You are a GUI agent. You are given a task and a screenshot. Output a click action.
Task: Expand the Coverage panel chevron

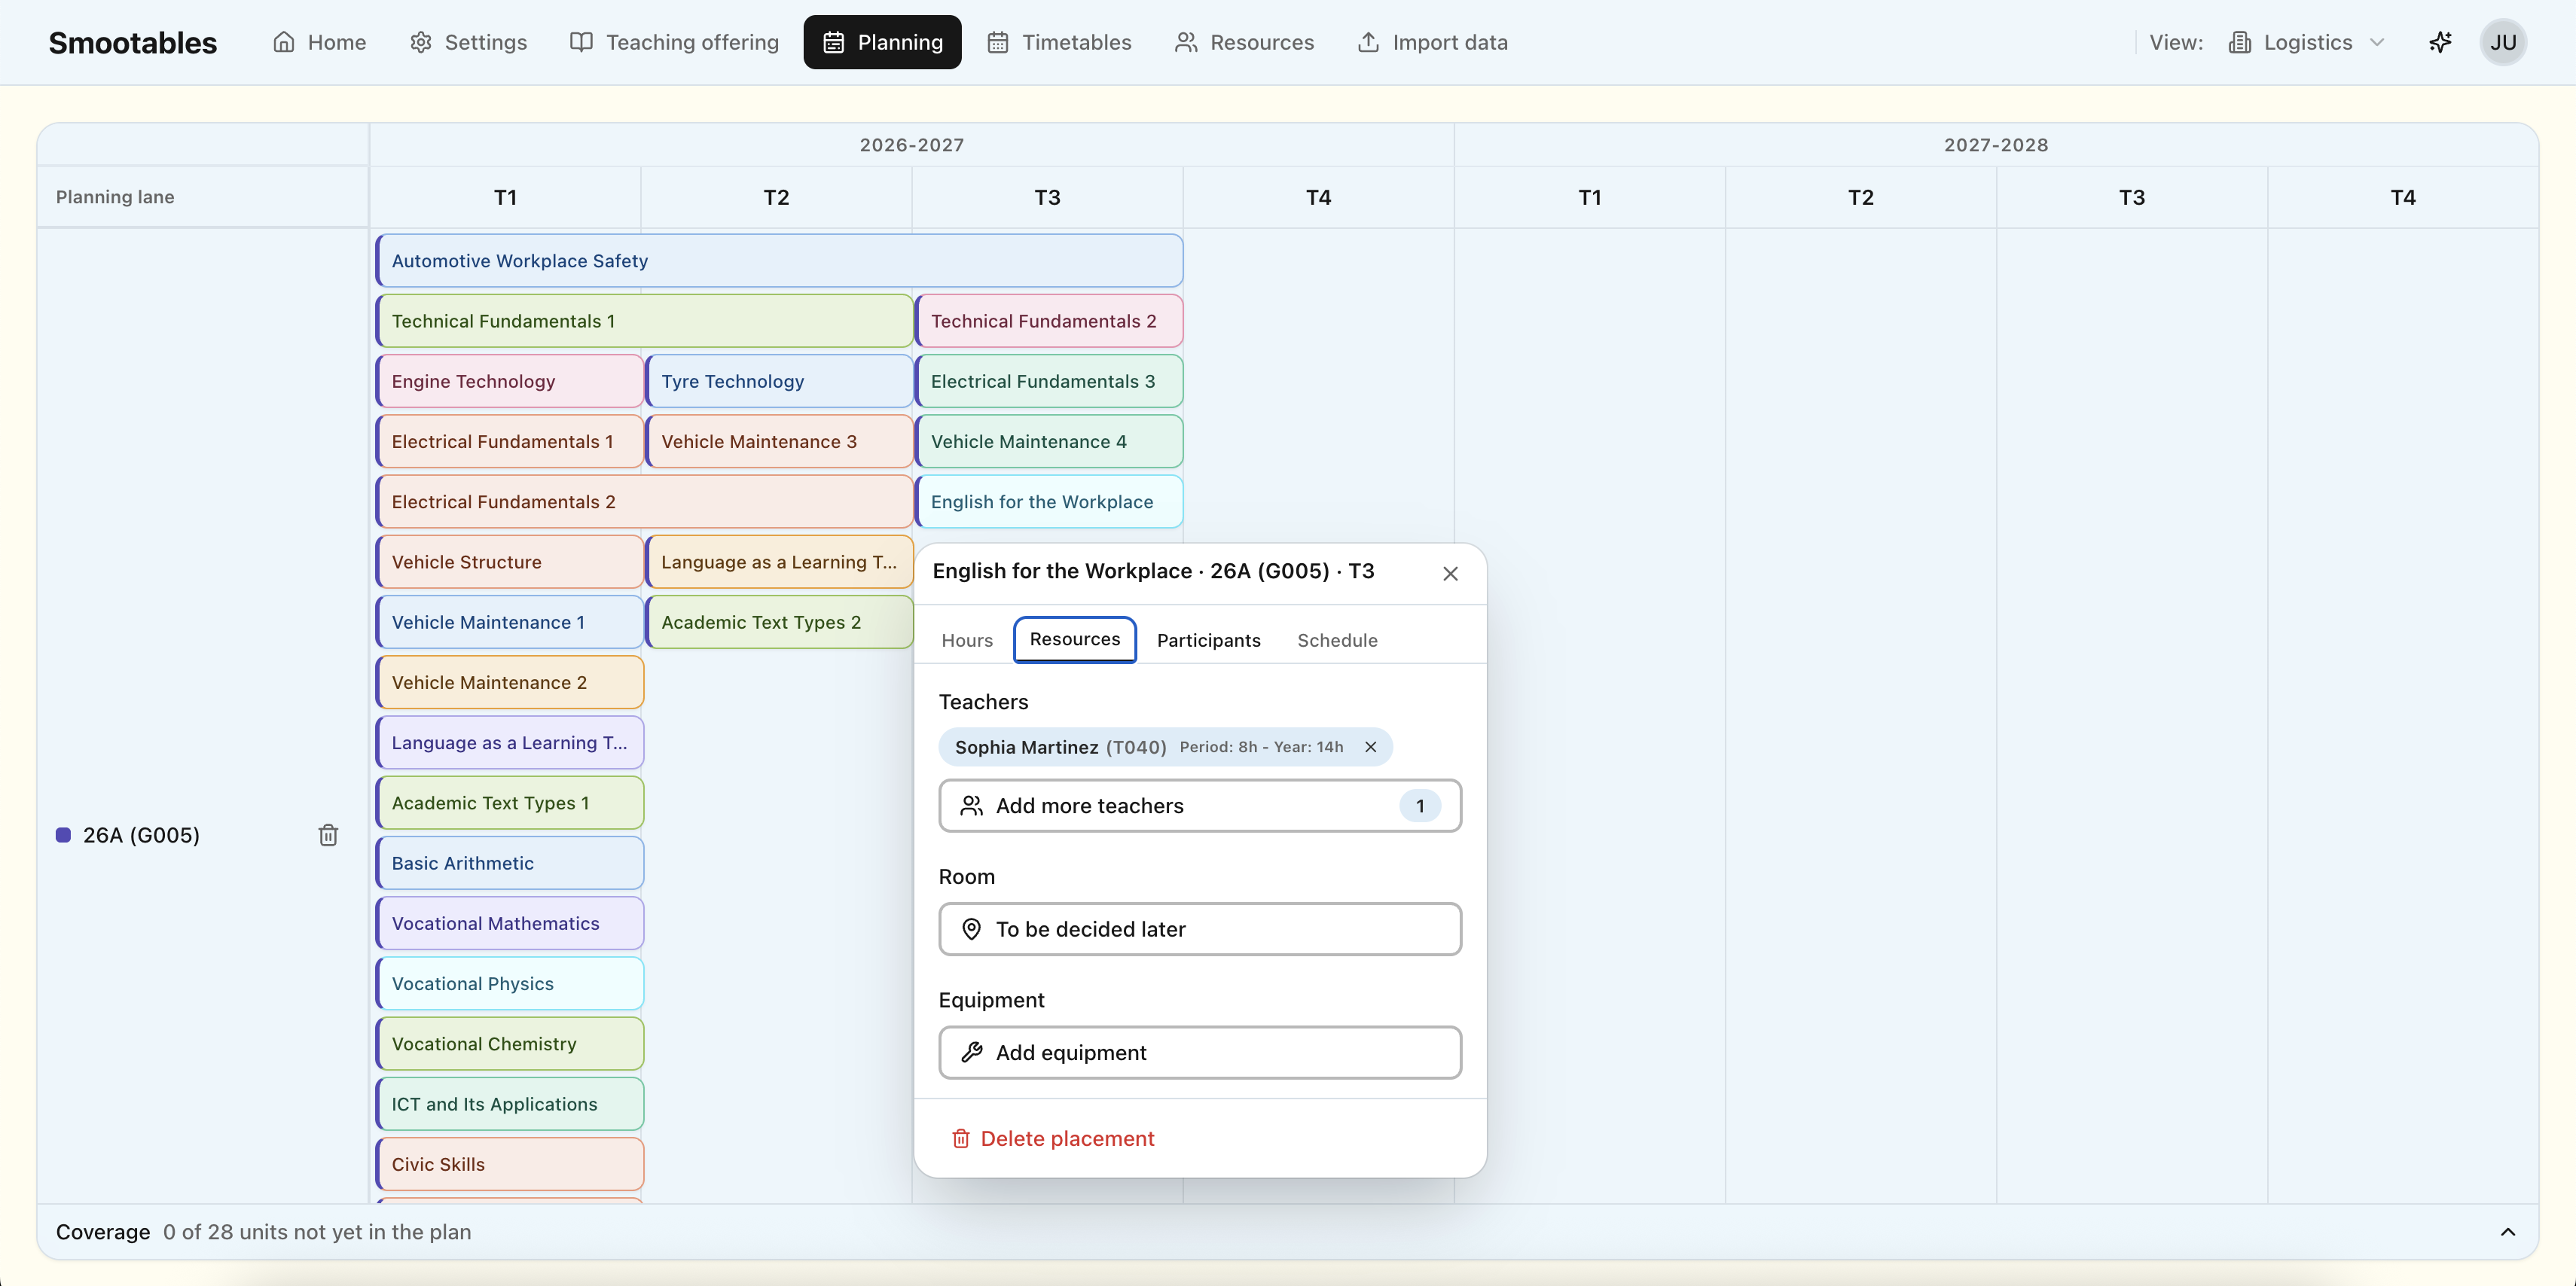click(x=2507, y=1231)
